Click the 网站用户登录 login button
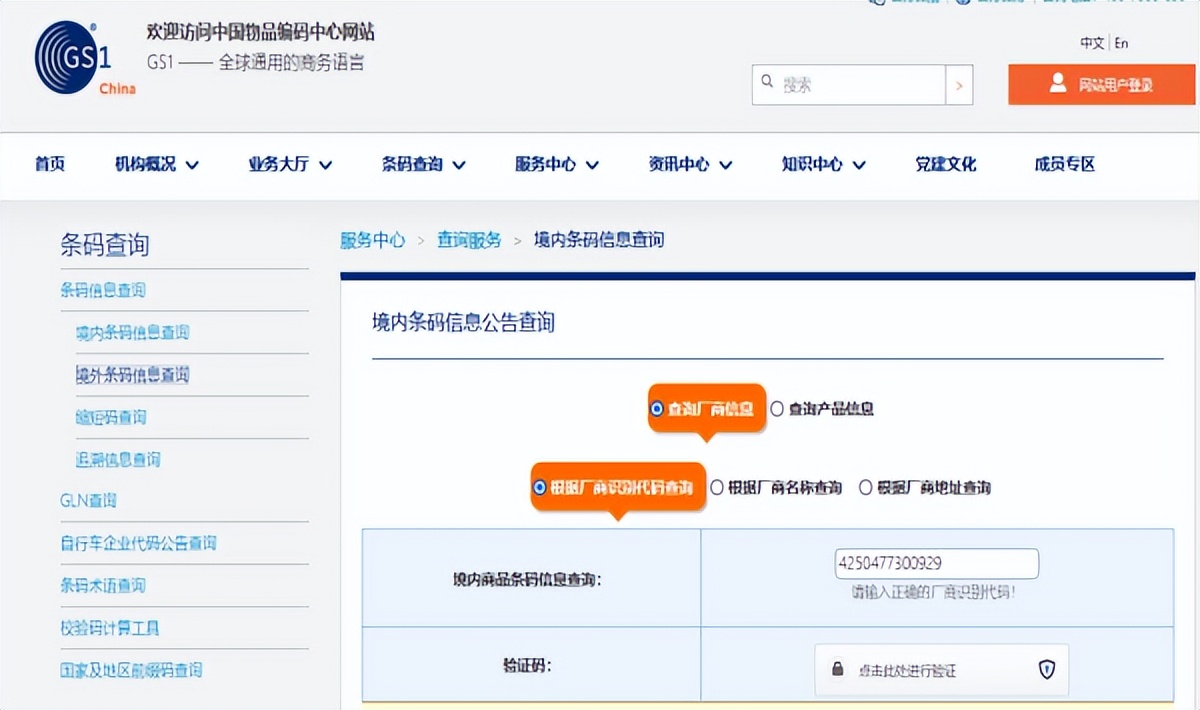This screenshot has height=710, width=1200. (1101, 84)
